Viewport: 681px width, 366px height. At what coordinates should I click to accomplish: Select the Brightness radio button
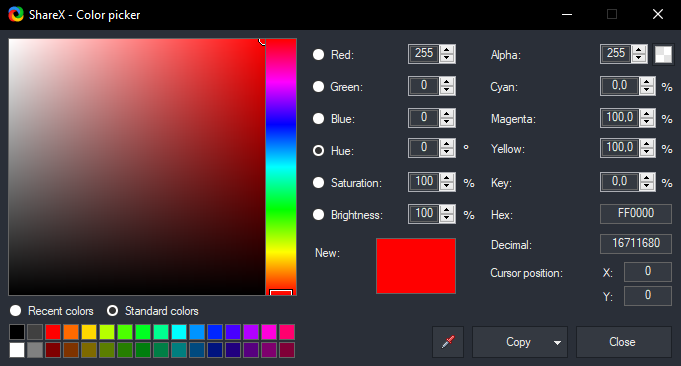(318, 214)
